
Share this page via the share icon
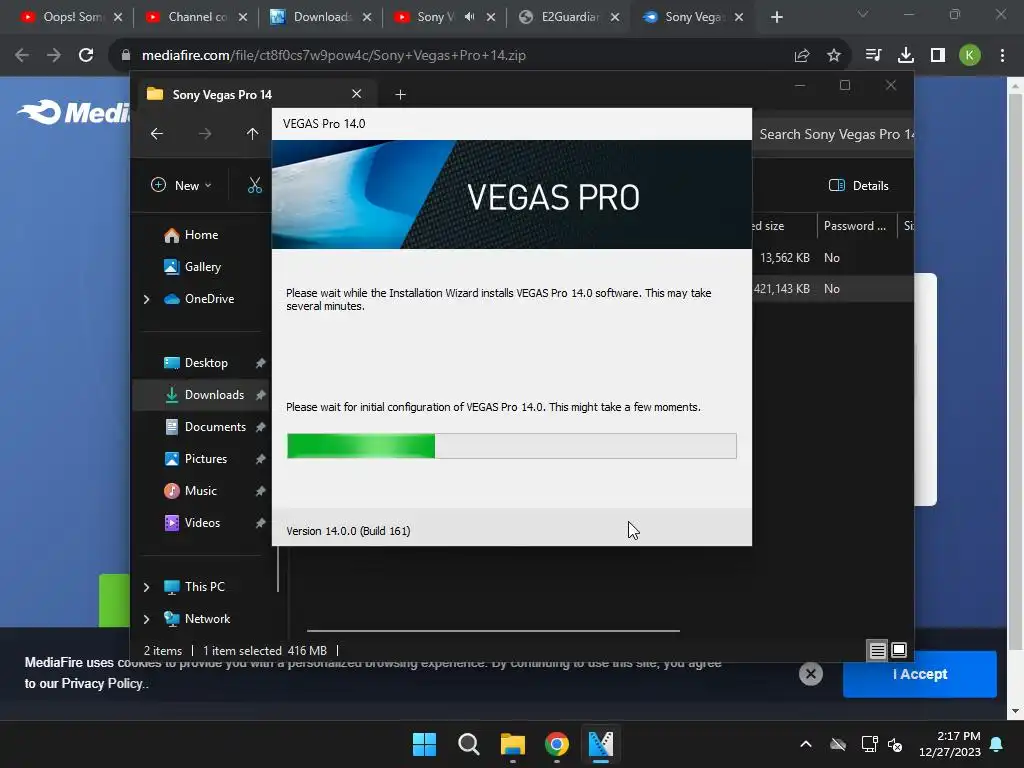tap(802, 56)
